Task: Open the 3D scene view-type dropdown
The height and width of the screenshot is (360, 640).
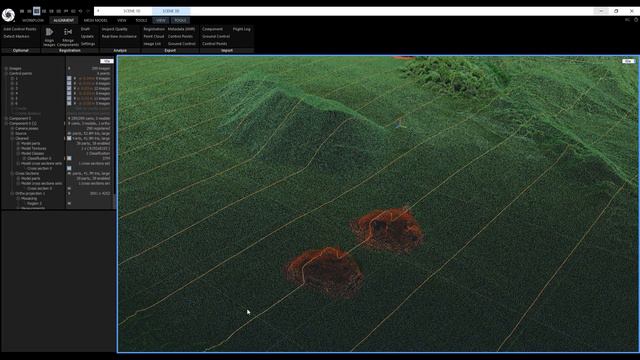Action: (x=628, y=61)
